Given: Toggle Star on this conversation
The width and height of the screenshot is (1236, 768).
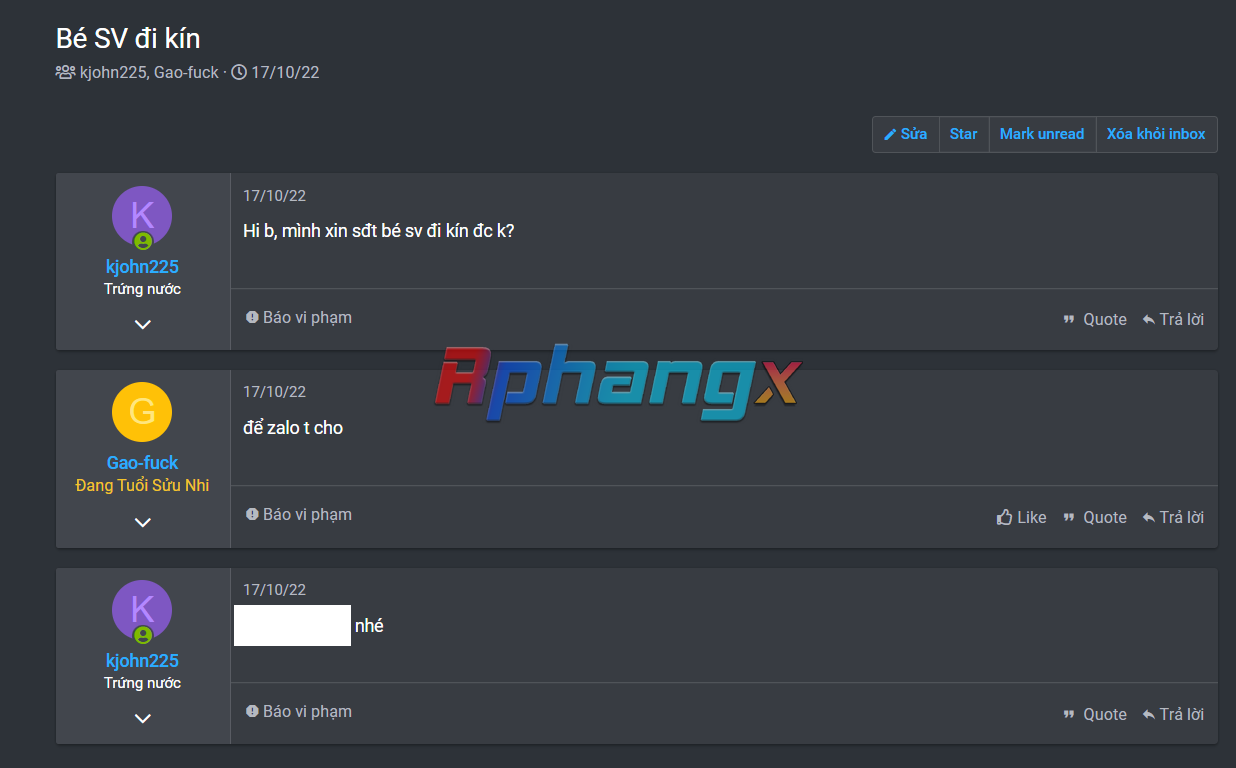Looking at the screenshot, I should pyautogui.click(x=964, y=134).
